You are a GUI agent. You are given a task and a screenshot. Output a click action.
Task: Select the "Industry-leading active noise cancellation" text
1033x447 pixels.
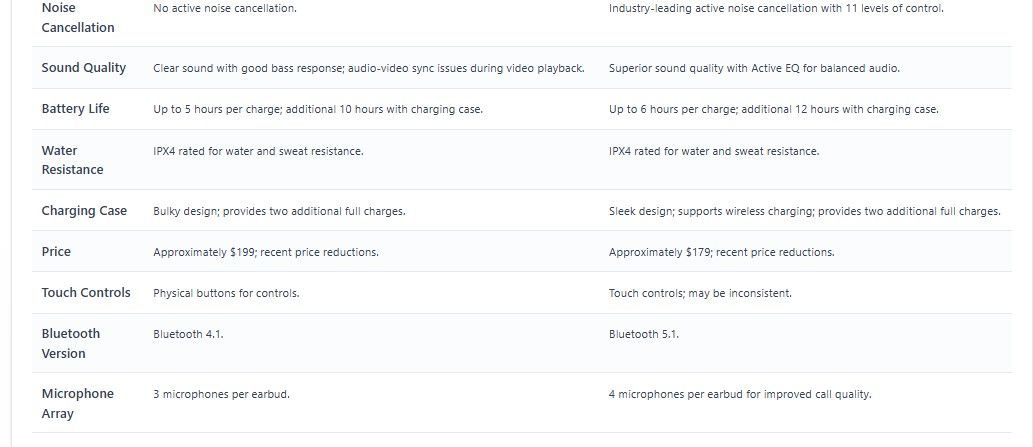pos(776,8)
